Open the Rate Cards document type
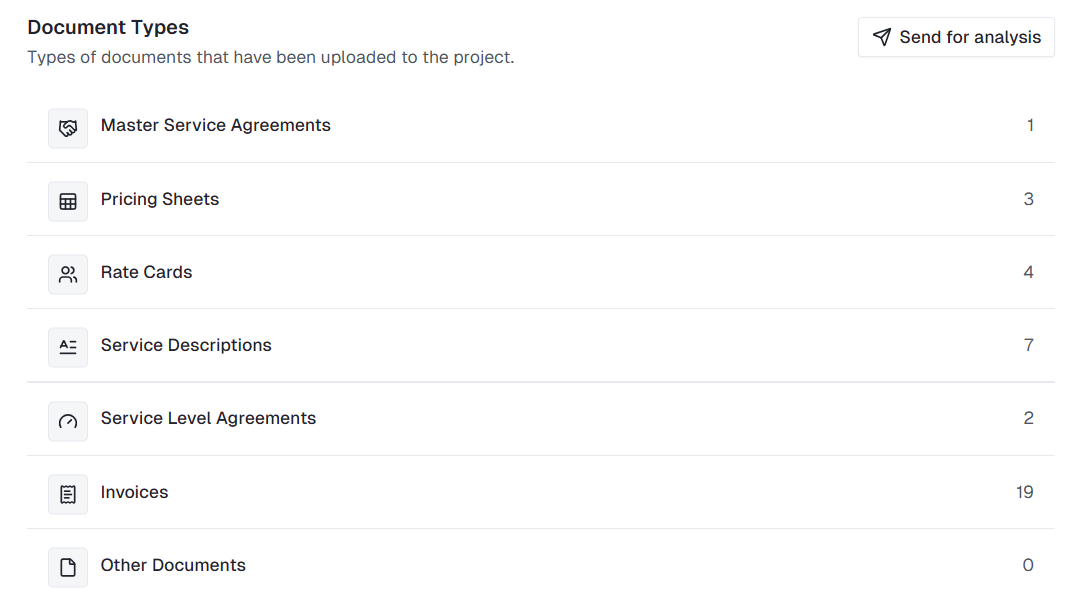 146,272
